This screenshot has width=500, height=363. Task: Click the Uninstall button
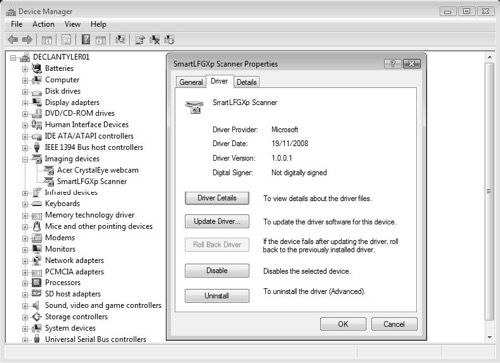click(x=217, y=296)
